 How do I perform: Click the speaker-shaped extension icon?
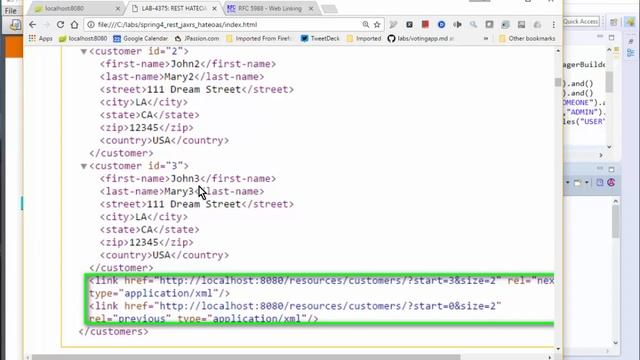[457, 24]
